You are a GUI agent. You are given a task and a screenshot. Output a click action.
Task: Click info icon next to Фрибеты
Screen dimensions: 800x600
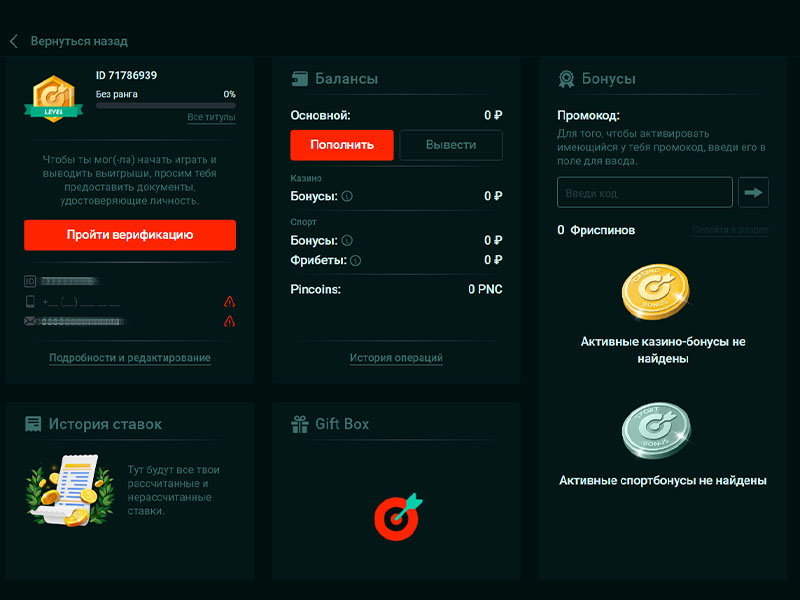[x=356, y=261]
